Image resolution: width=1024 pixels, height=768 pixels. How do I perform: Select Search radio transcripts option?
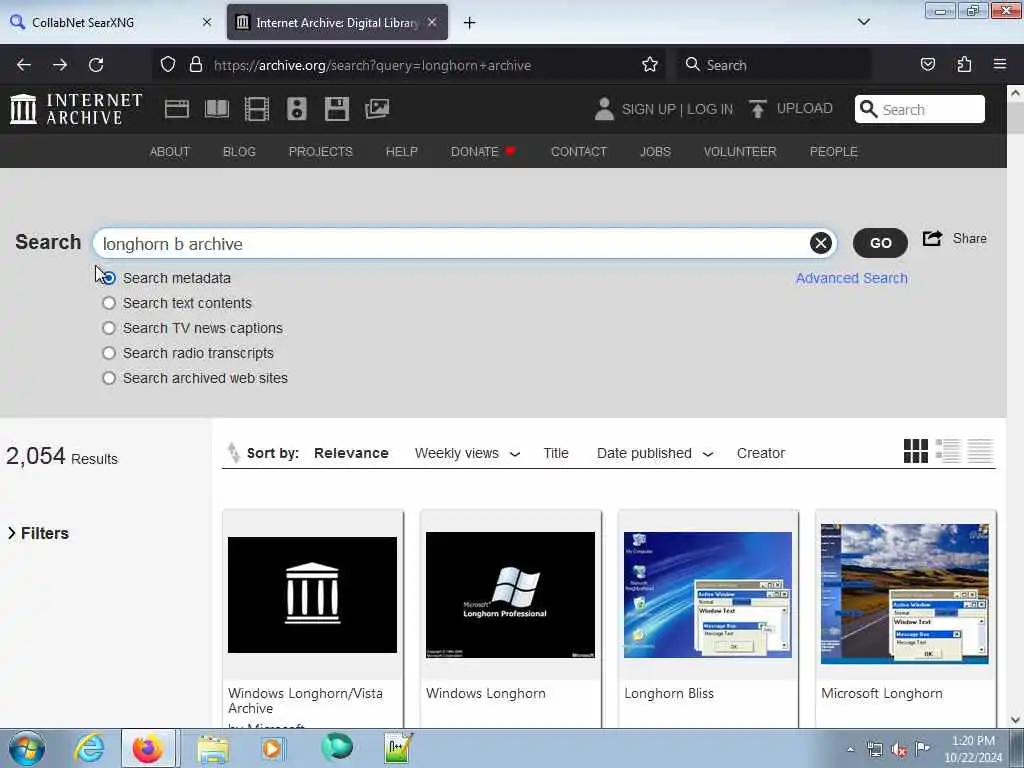(x=109, y=353)
